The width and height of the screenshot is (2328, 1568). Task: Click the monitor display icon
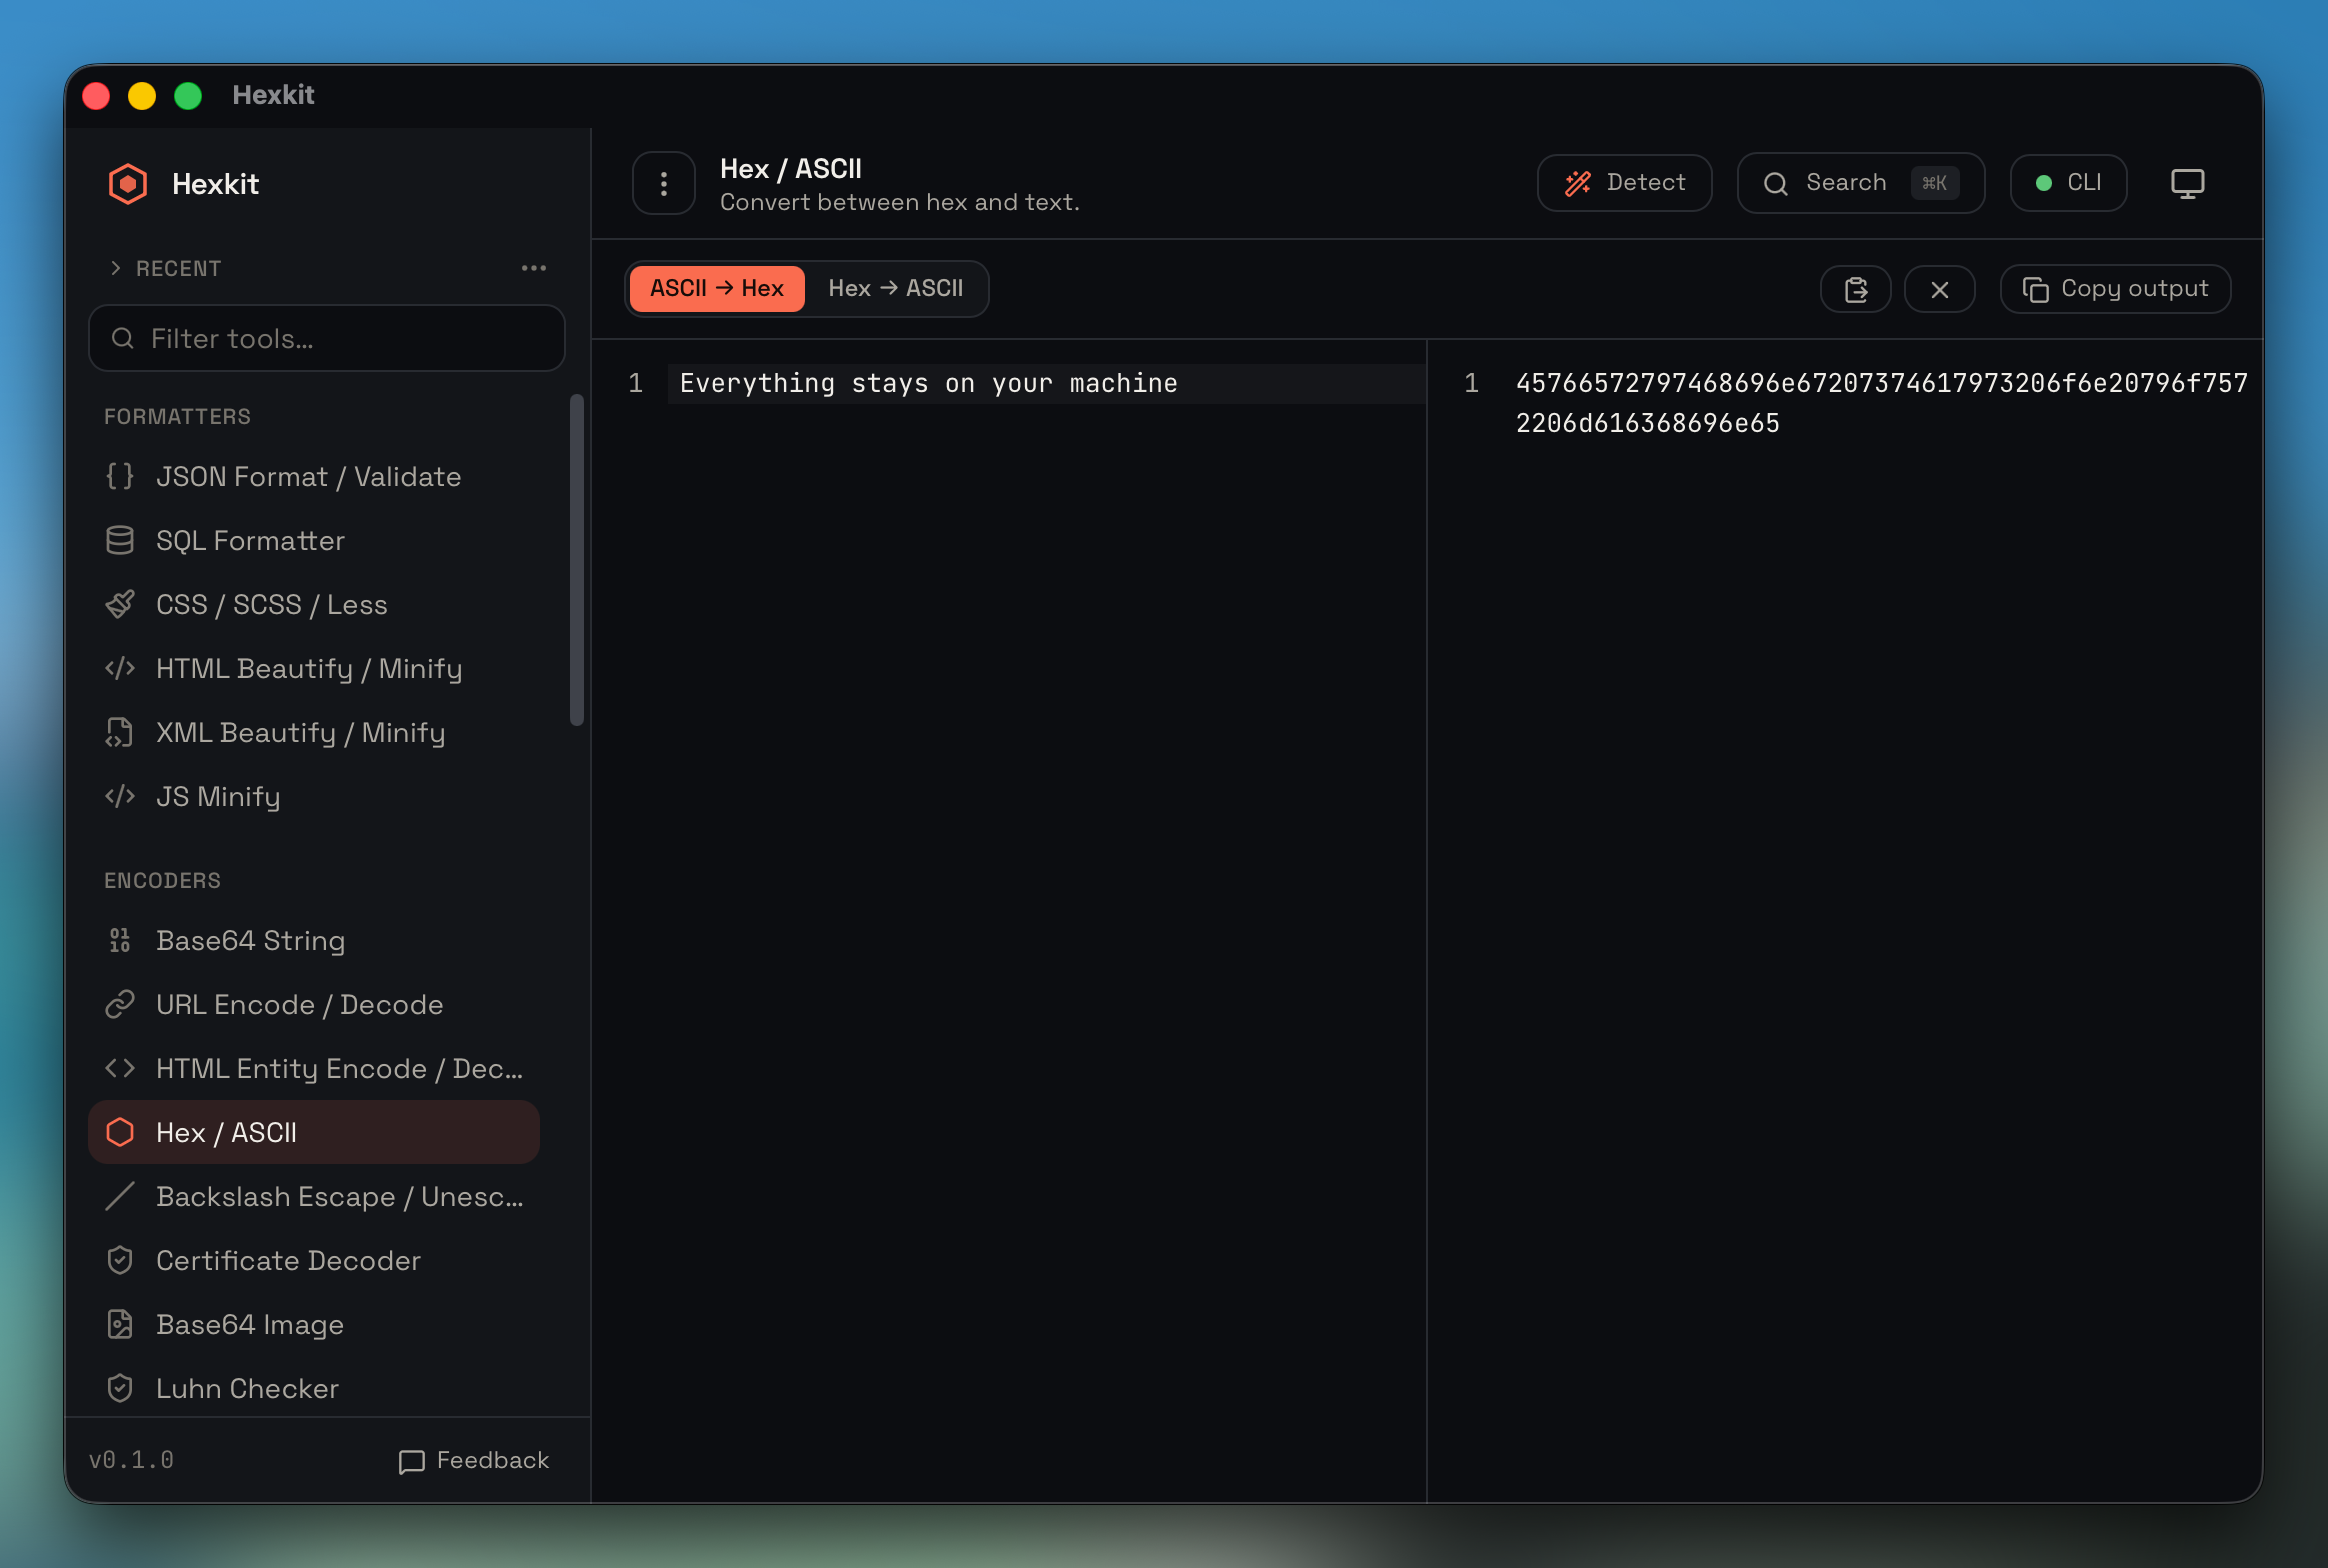[2187, 183]
